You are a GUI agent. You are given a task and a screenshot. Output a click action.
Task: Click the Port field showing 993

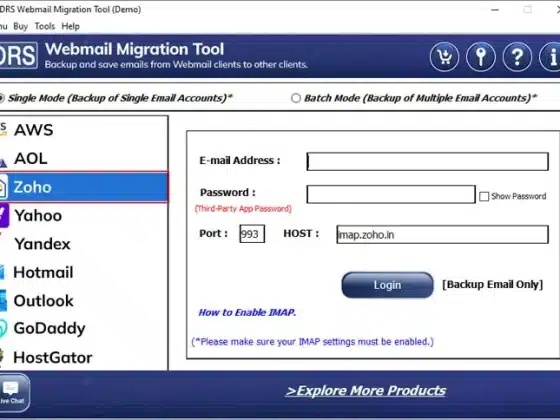[x=252, y=234]
